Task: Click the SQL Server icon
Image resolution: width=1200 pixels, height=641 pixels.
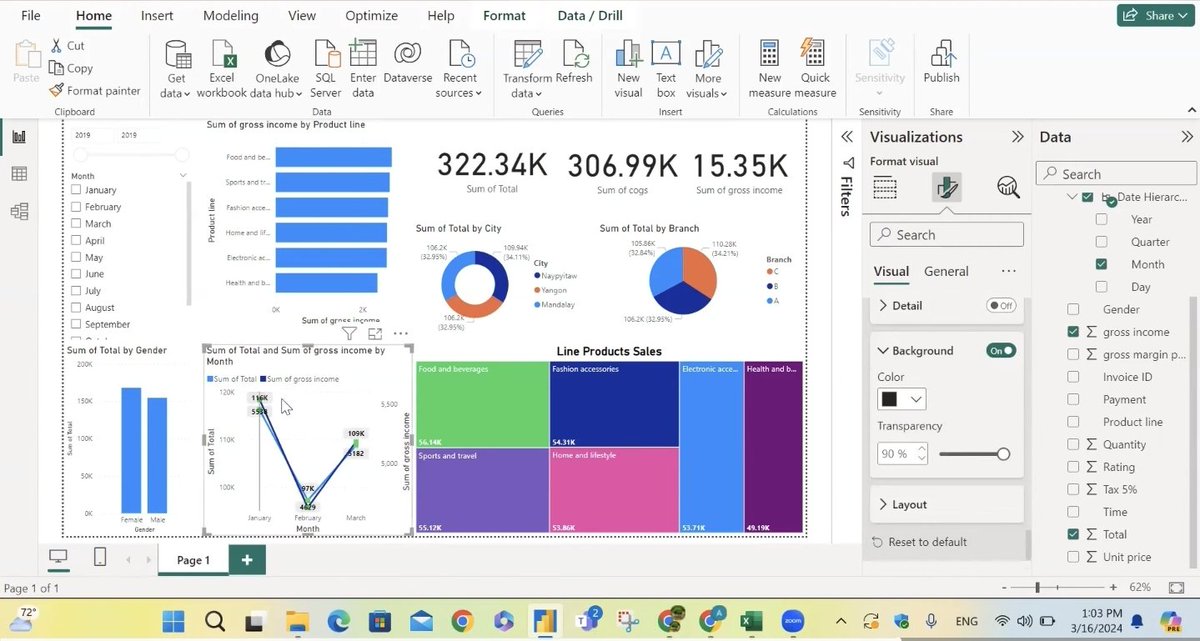Action: [x=326, y=56]
